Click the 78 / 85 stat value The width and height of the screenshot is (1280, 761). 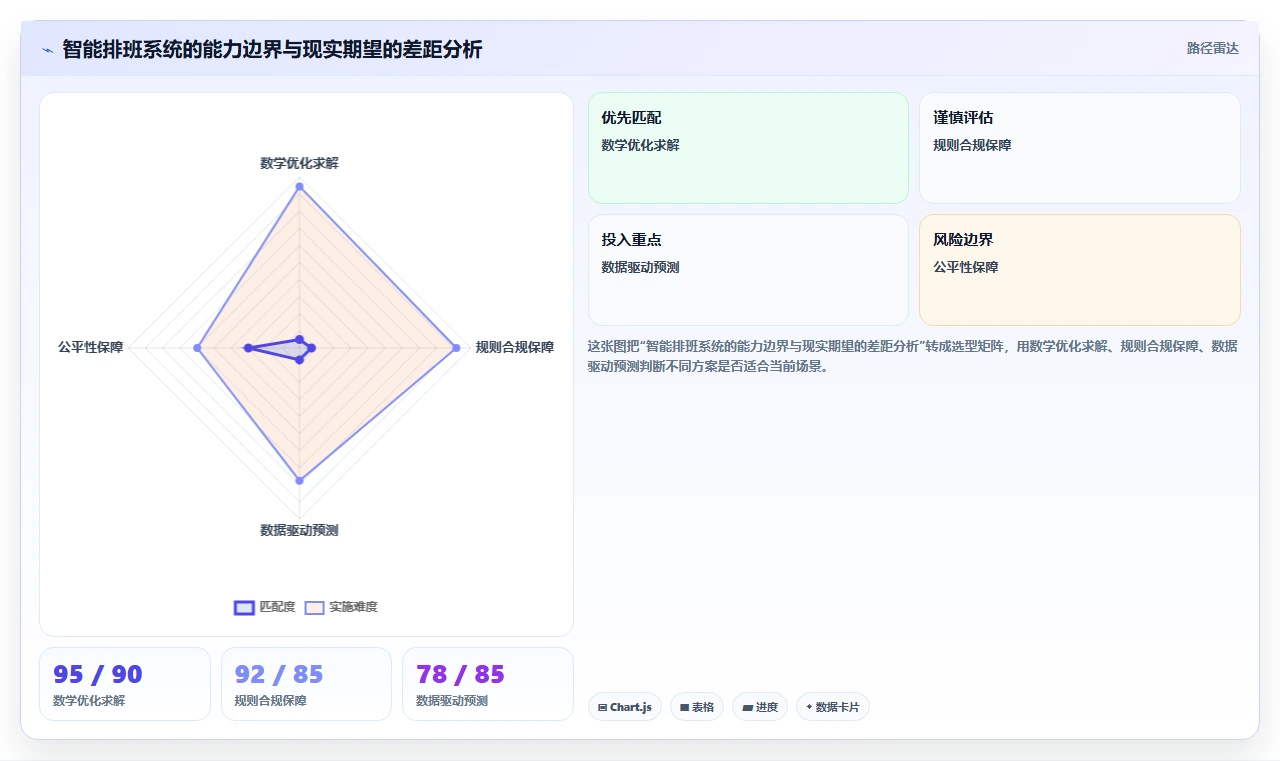pyautogui.click(x=460, y=674)
